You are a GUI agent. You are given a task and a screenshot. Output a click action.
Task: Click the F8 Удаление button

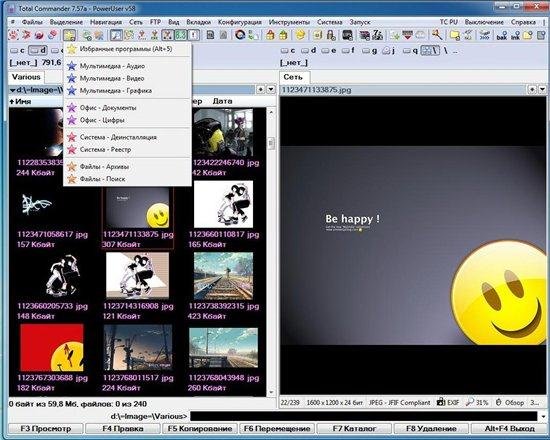(431, 429)
